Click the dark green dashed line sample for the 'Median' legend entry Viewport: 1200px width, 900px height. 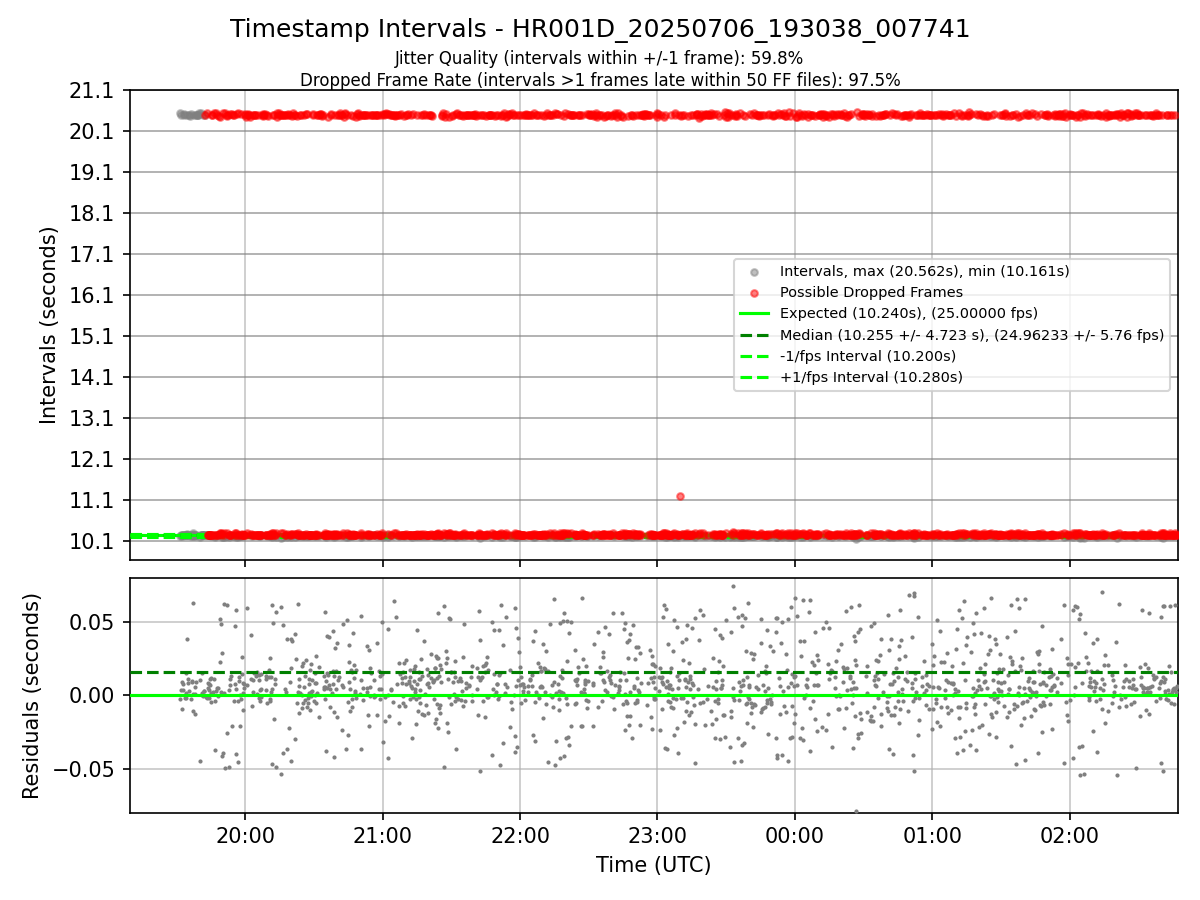754,335
